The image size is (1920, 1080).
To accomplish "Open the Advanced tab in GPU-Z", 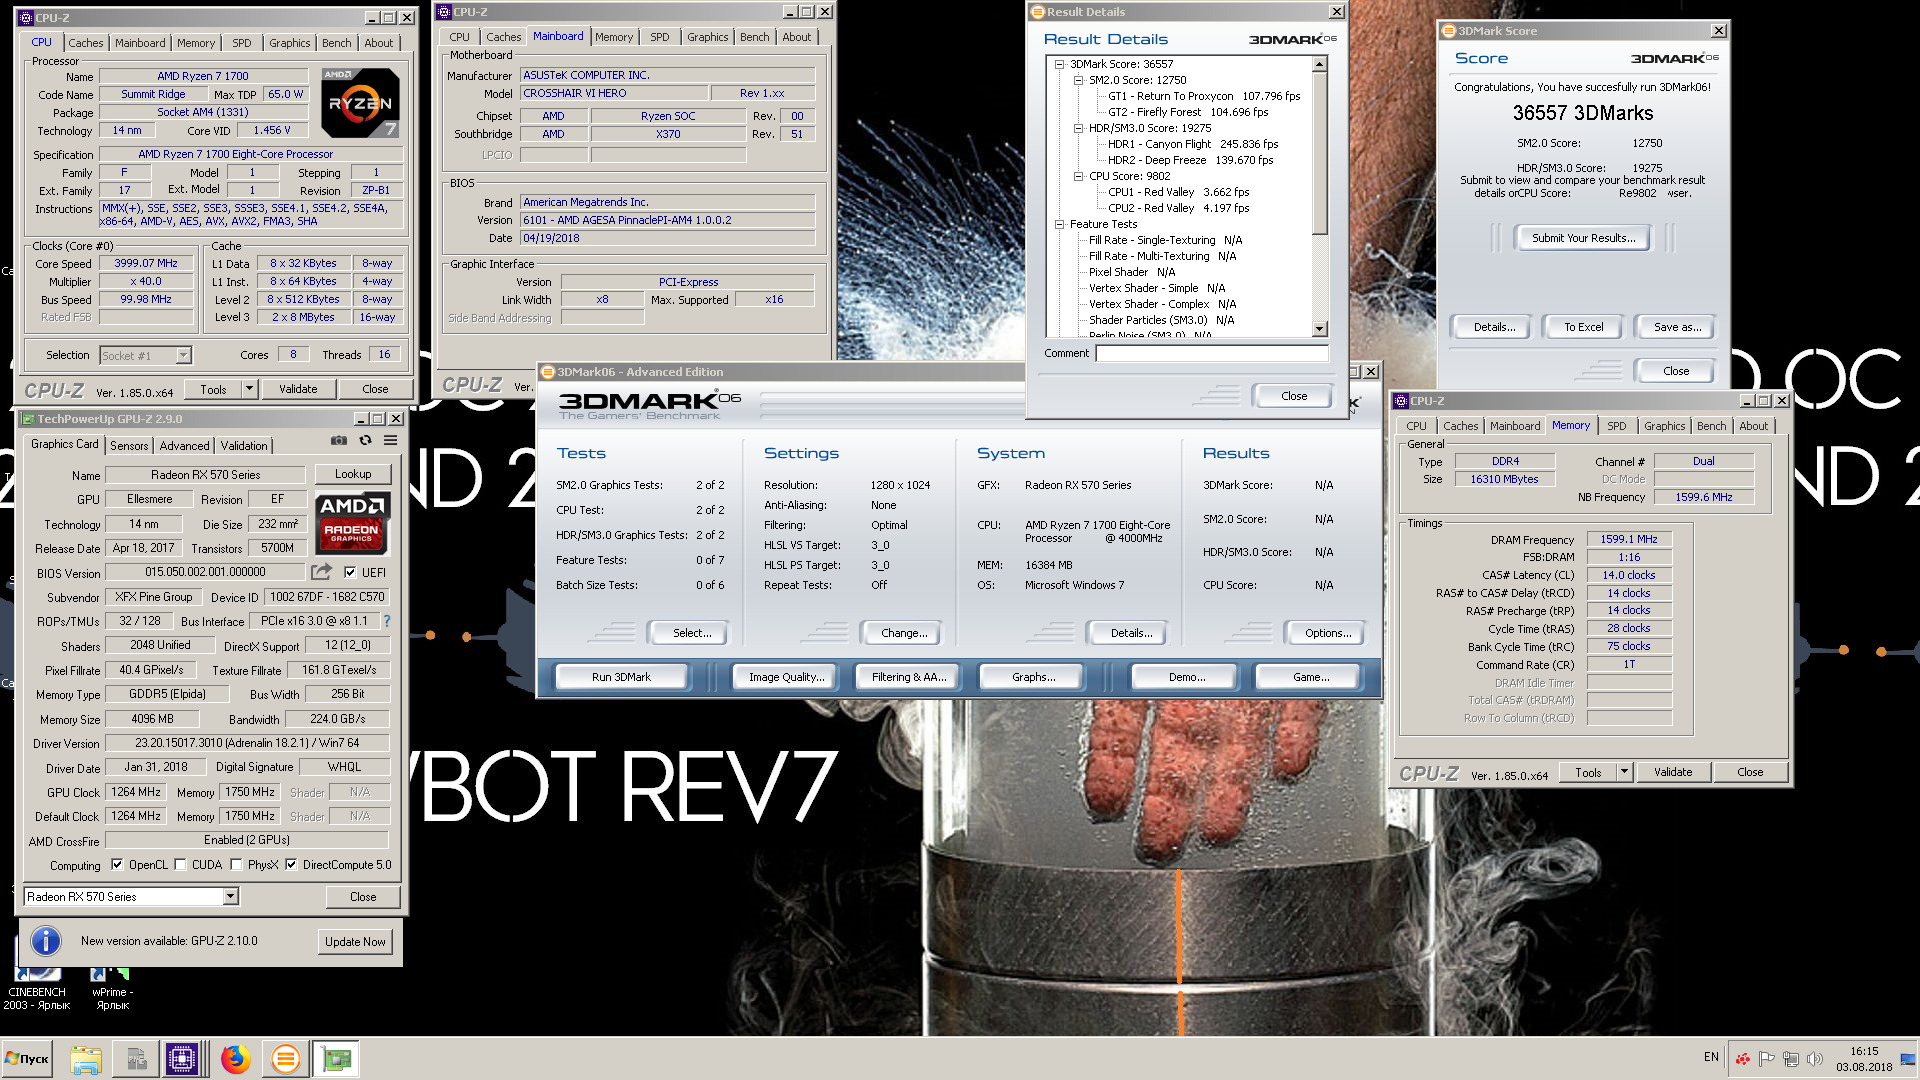I will coord(184,445).
